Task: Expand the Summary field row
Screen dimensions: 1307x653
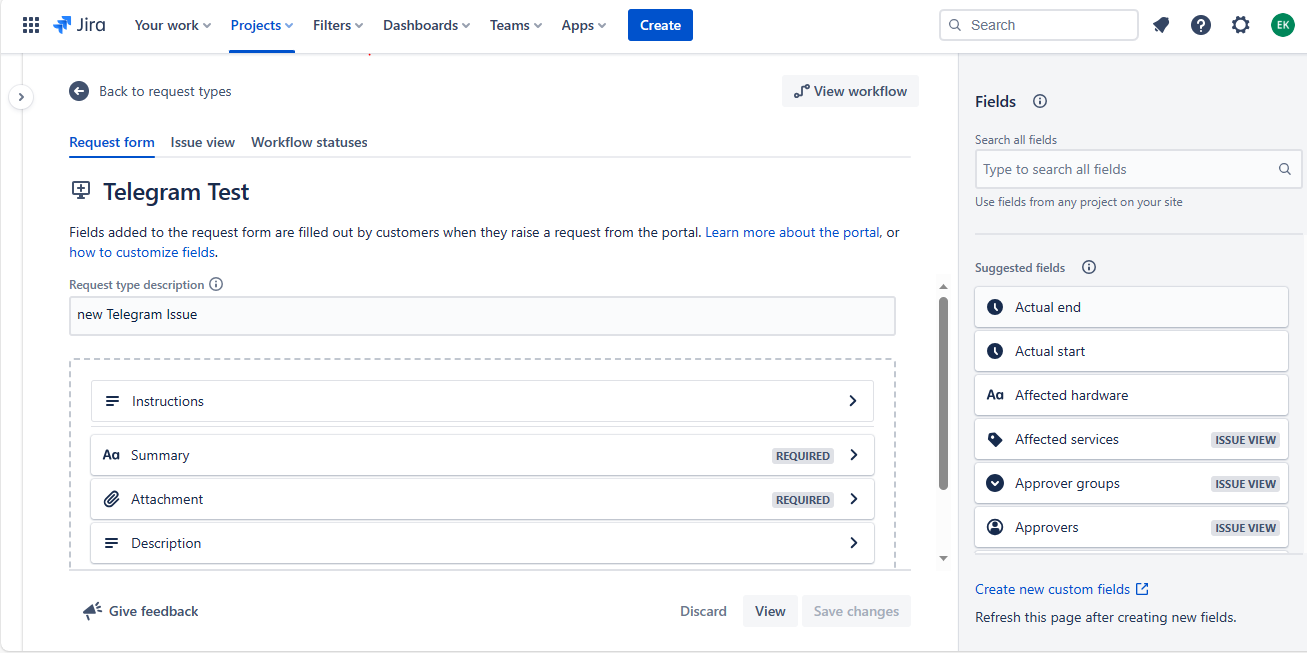Action: tap(853, 455)
